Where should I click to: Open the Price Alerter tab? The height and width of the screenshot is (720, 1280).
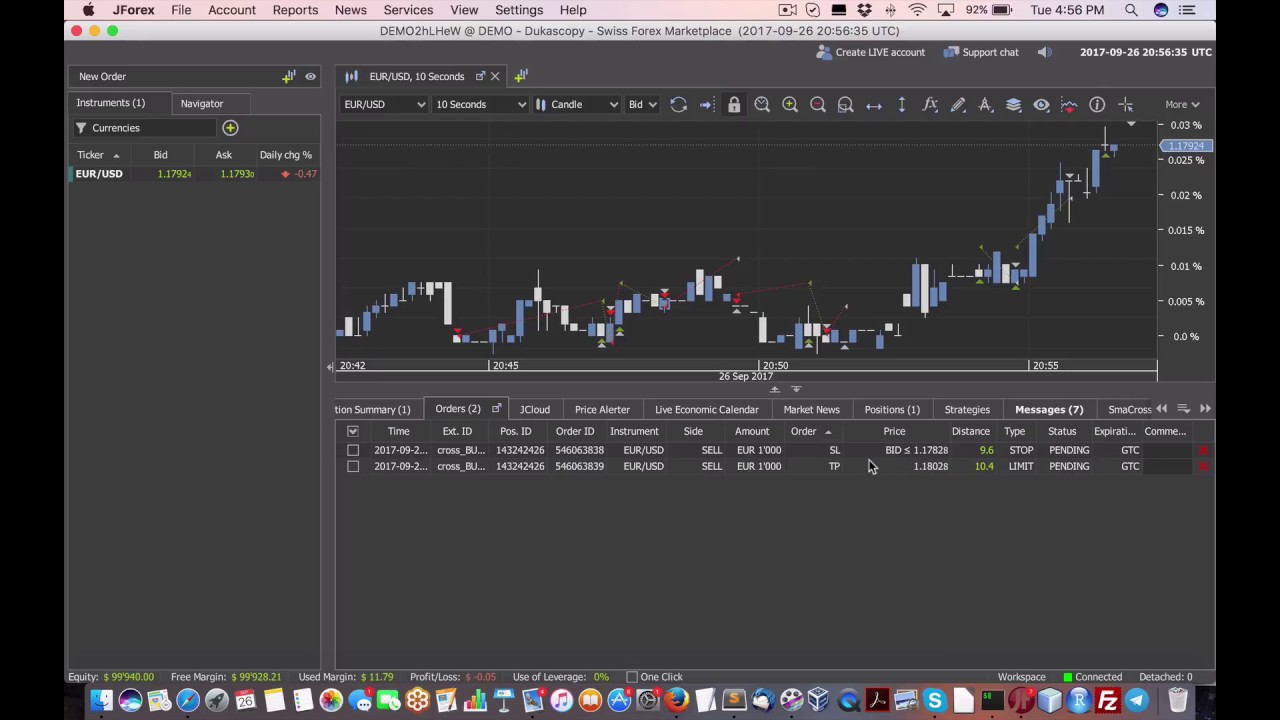tap(602, 409)
